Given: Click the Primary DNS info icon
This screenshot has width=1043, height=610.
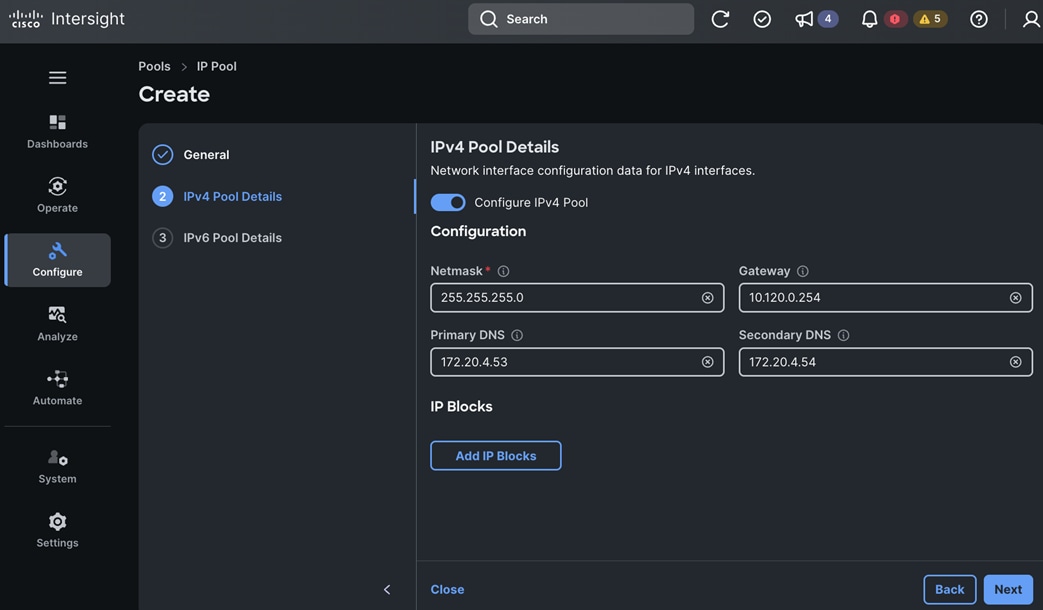Looking at the screenshot, I should coord(517,335).
